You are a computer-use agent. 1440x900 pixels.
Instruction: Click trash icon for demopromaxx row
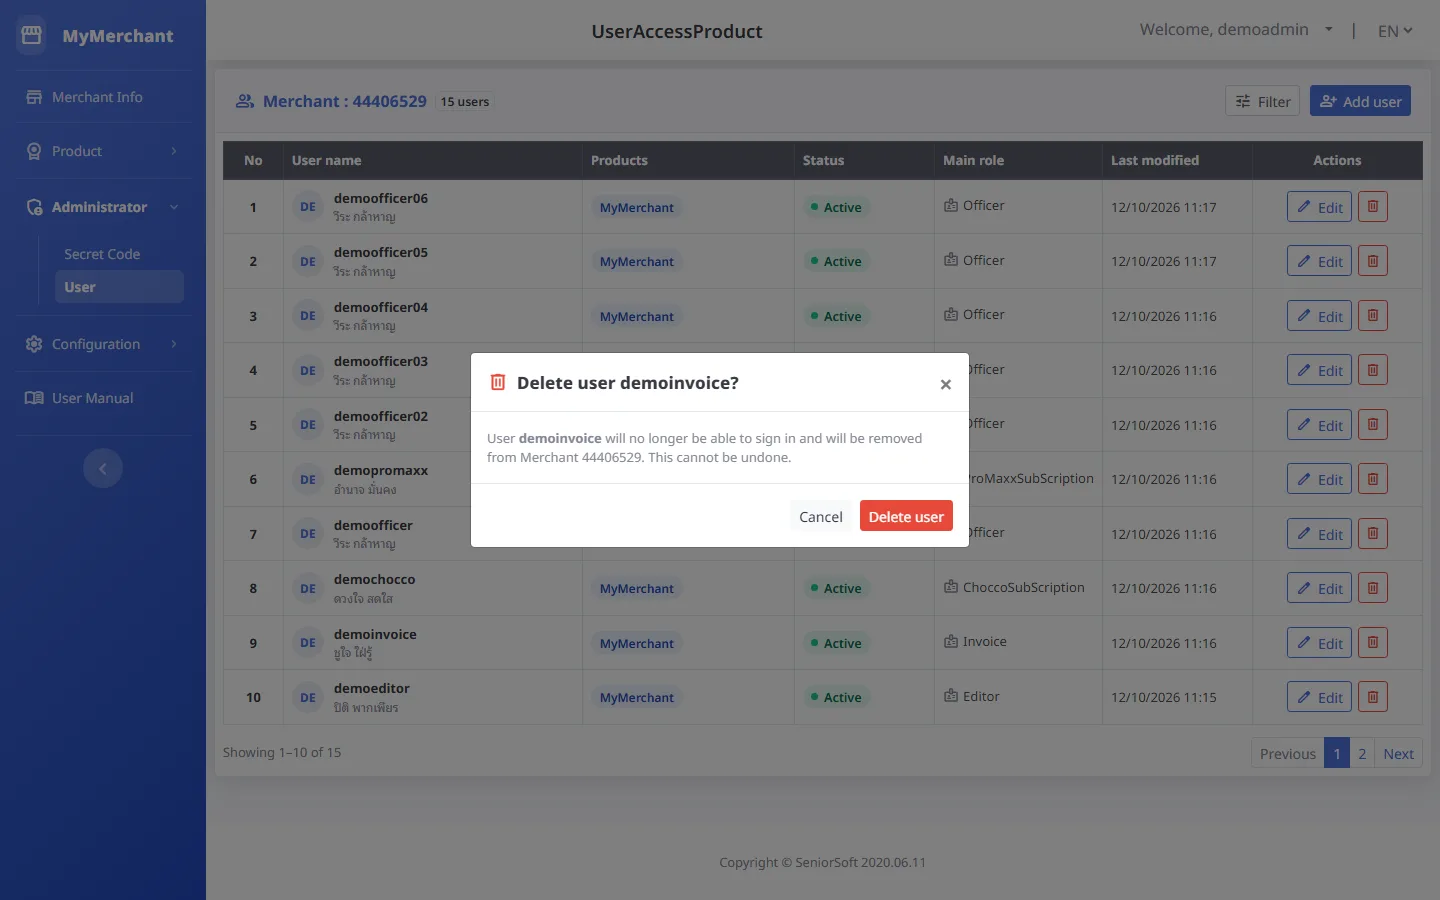(1372, 479)
